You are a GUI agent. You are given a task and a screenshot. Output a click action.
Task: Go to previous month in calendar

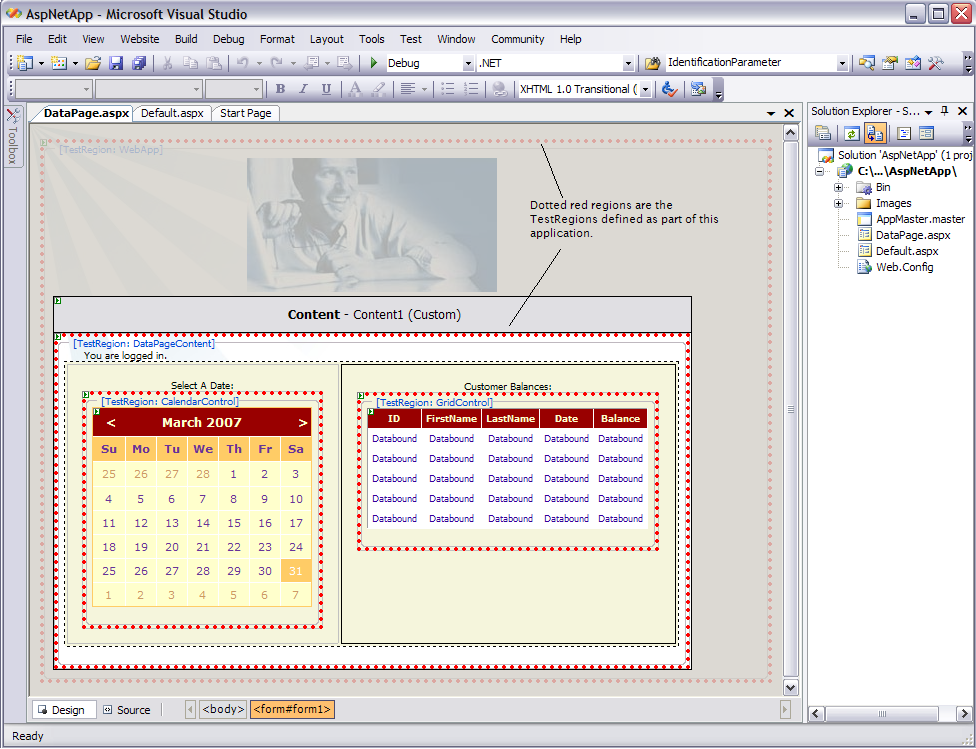tap(111, 423)
